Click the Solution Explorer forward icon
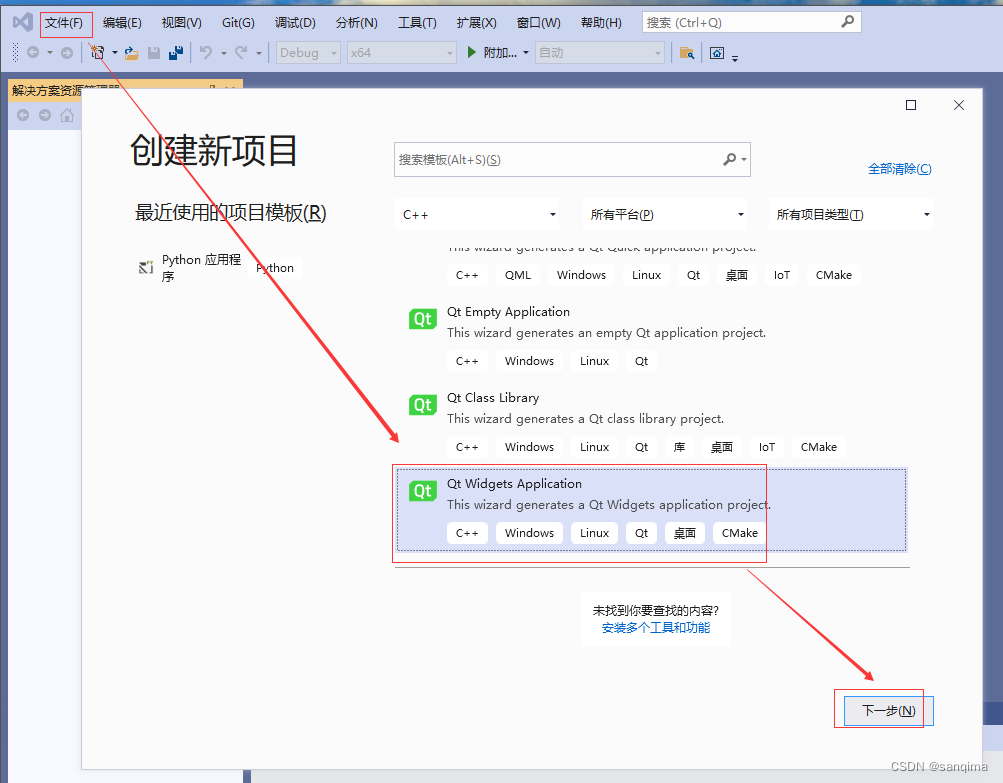The height and width of the screenshot is (783, 1003). click(x=45, y=115)
